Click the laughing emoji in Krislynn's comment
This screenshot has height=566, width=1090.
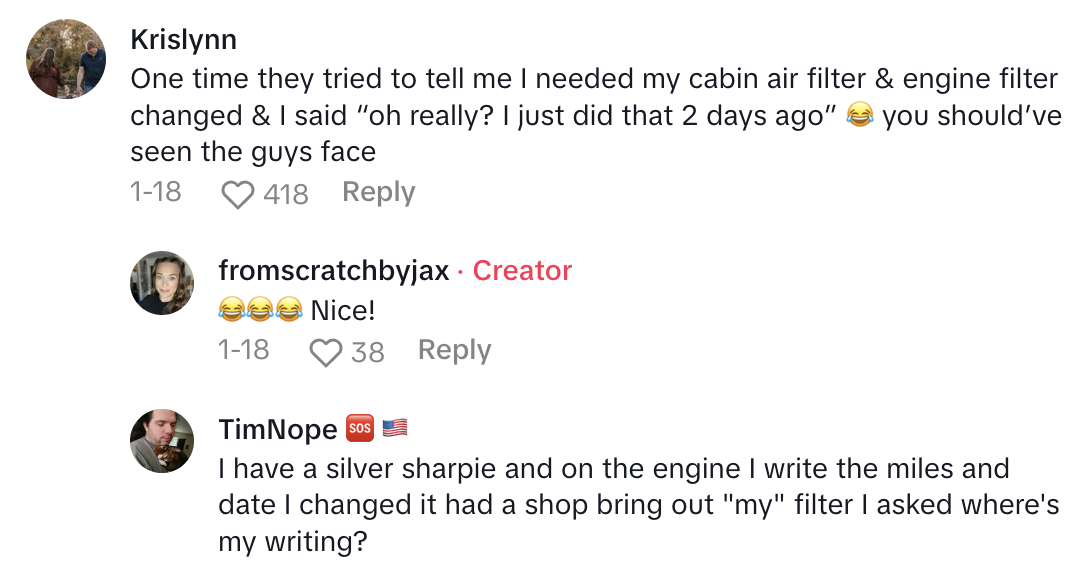(859, 116)
